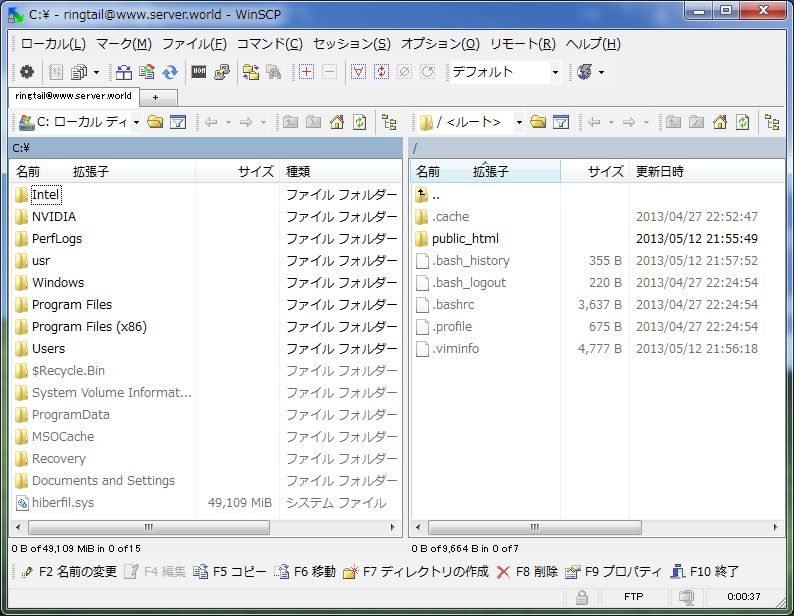Open the セッション(S) menu

[x=351, y=44]
